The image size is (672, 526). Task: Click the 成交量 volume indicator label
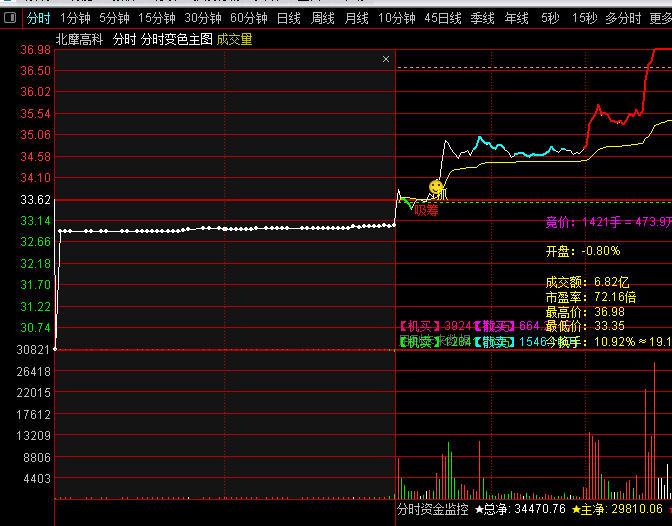[234, 39]
